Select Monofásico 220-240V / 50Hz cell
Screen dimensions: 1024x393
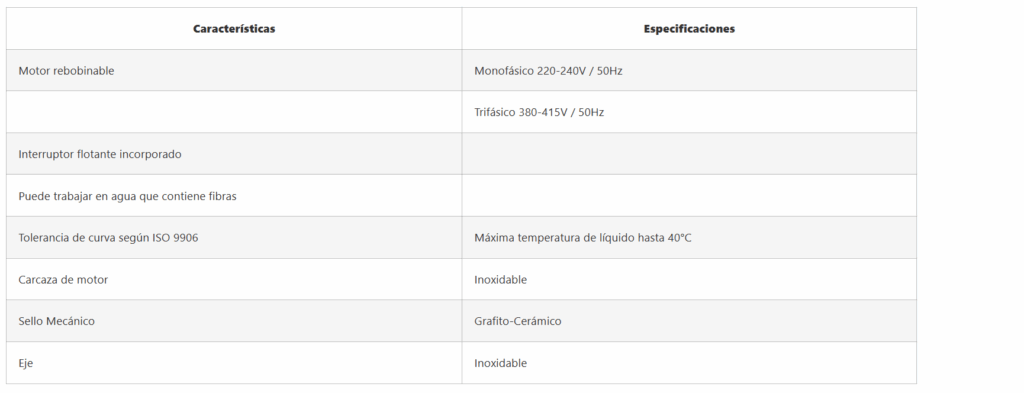point(689,71)
